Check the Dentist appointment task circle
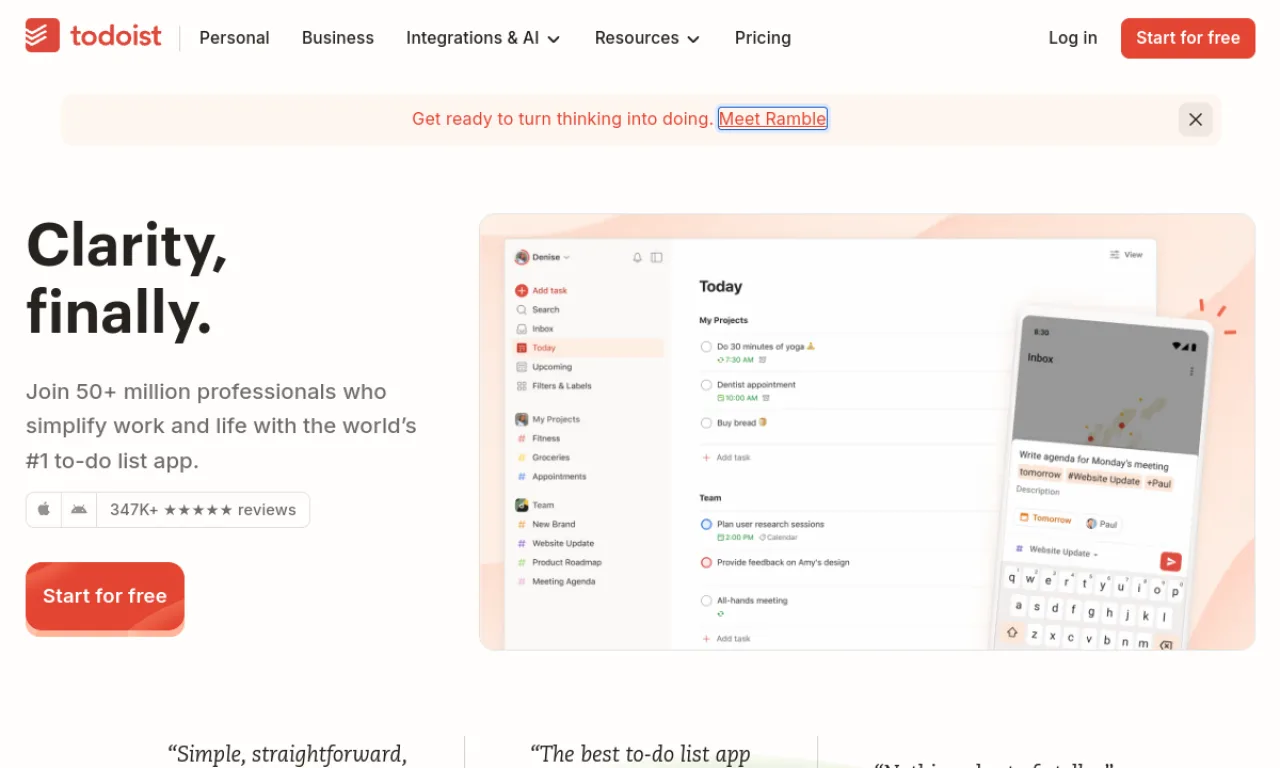 (706, 385)
